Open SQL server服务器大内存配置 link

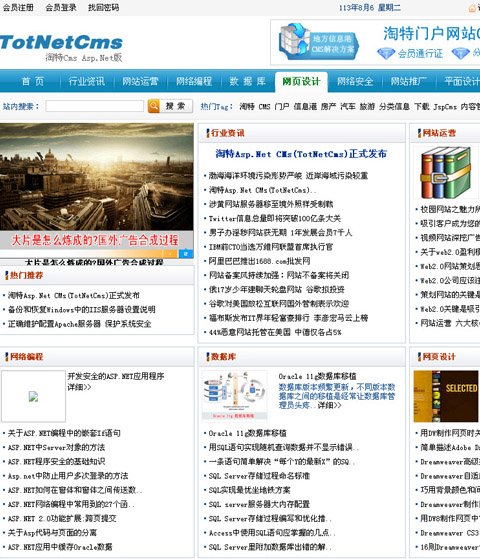(259, 504)
